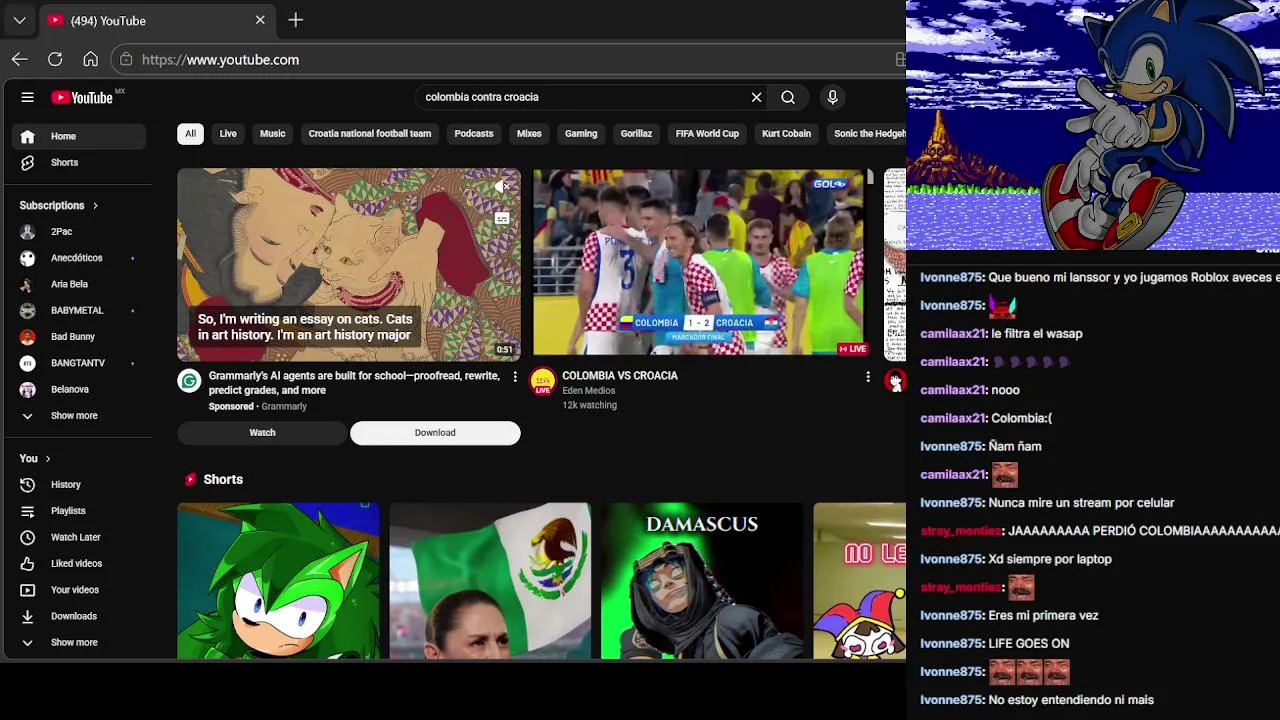Image resolution: width=1280 pixels, height=720 pixels.
Task: Open the tab list dropdown
Action: click(x=19, y=20)
